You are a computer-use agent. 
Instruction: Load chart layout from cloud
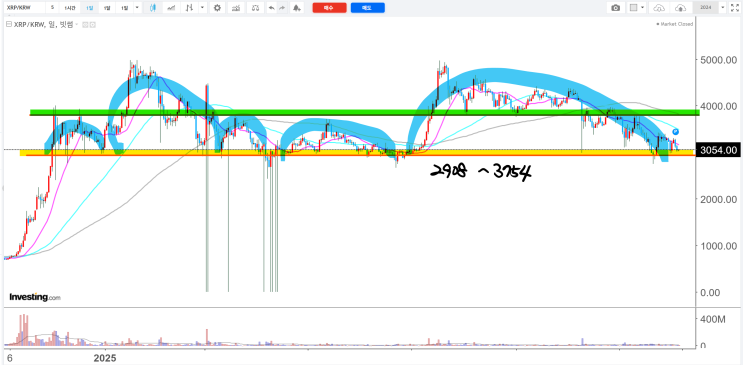click(659, 8)
